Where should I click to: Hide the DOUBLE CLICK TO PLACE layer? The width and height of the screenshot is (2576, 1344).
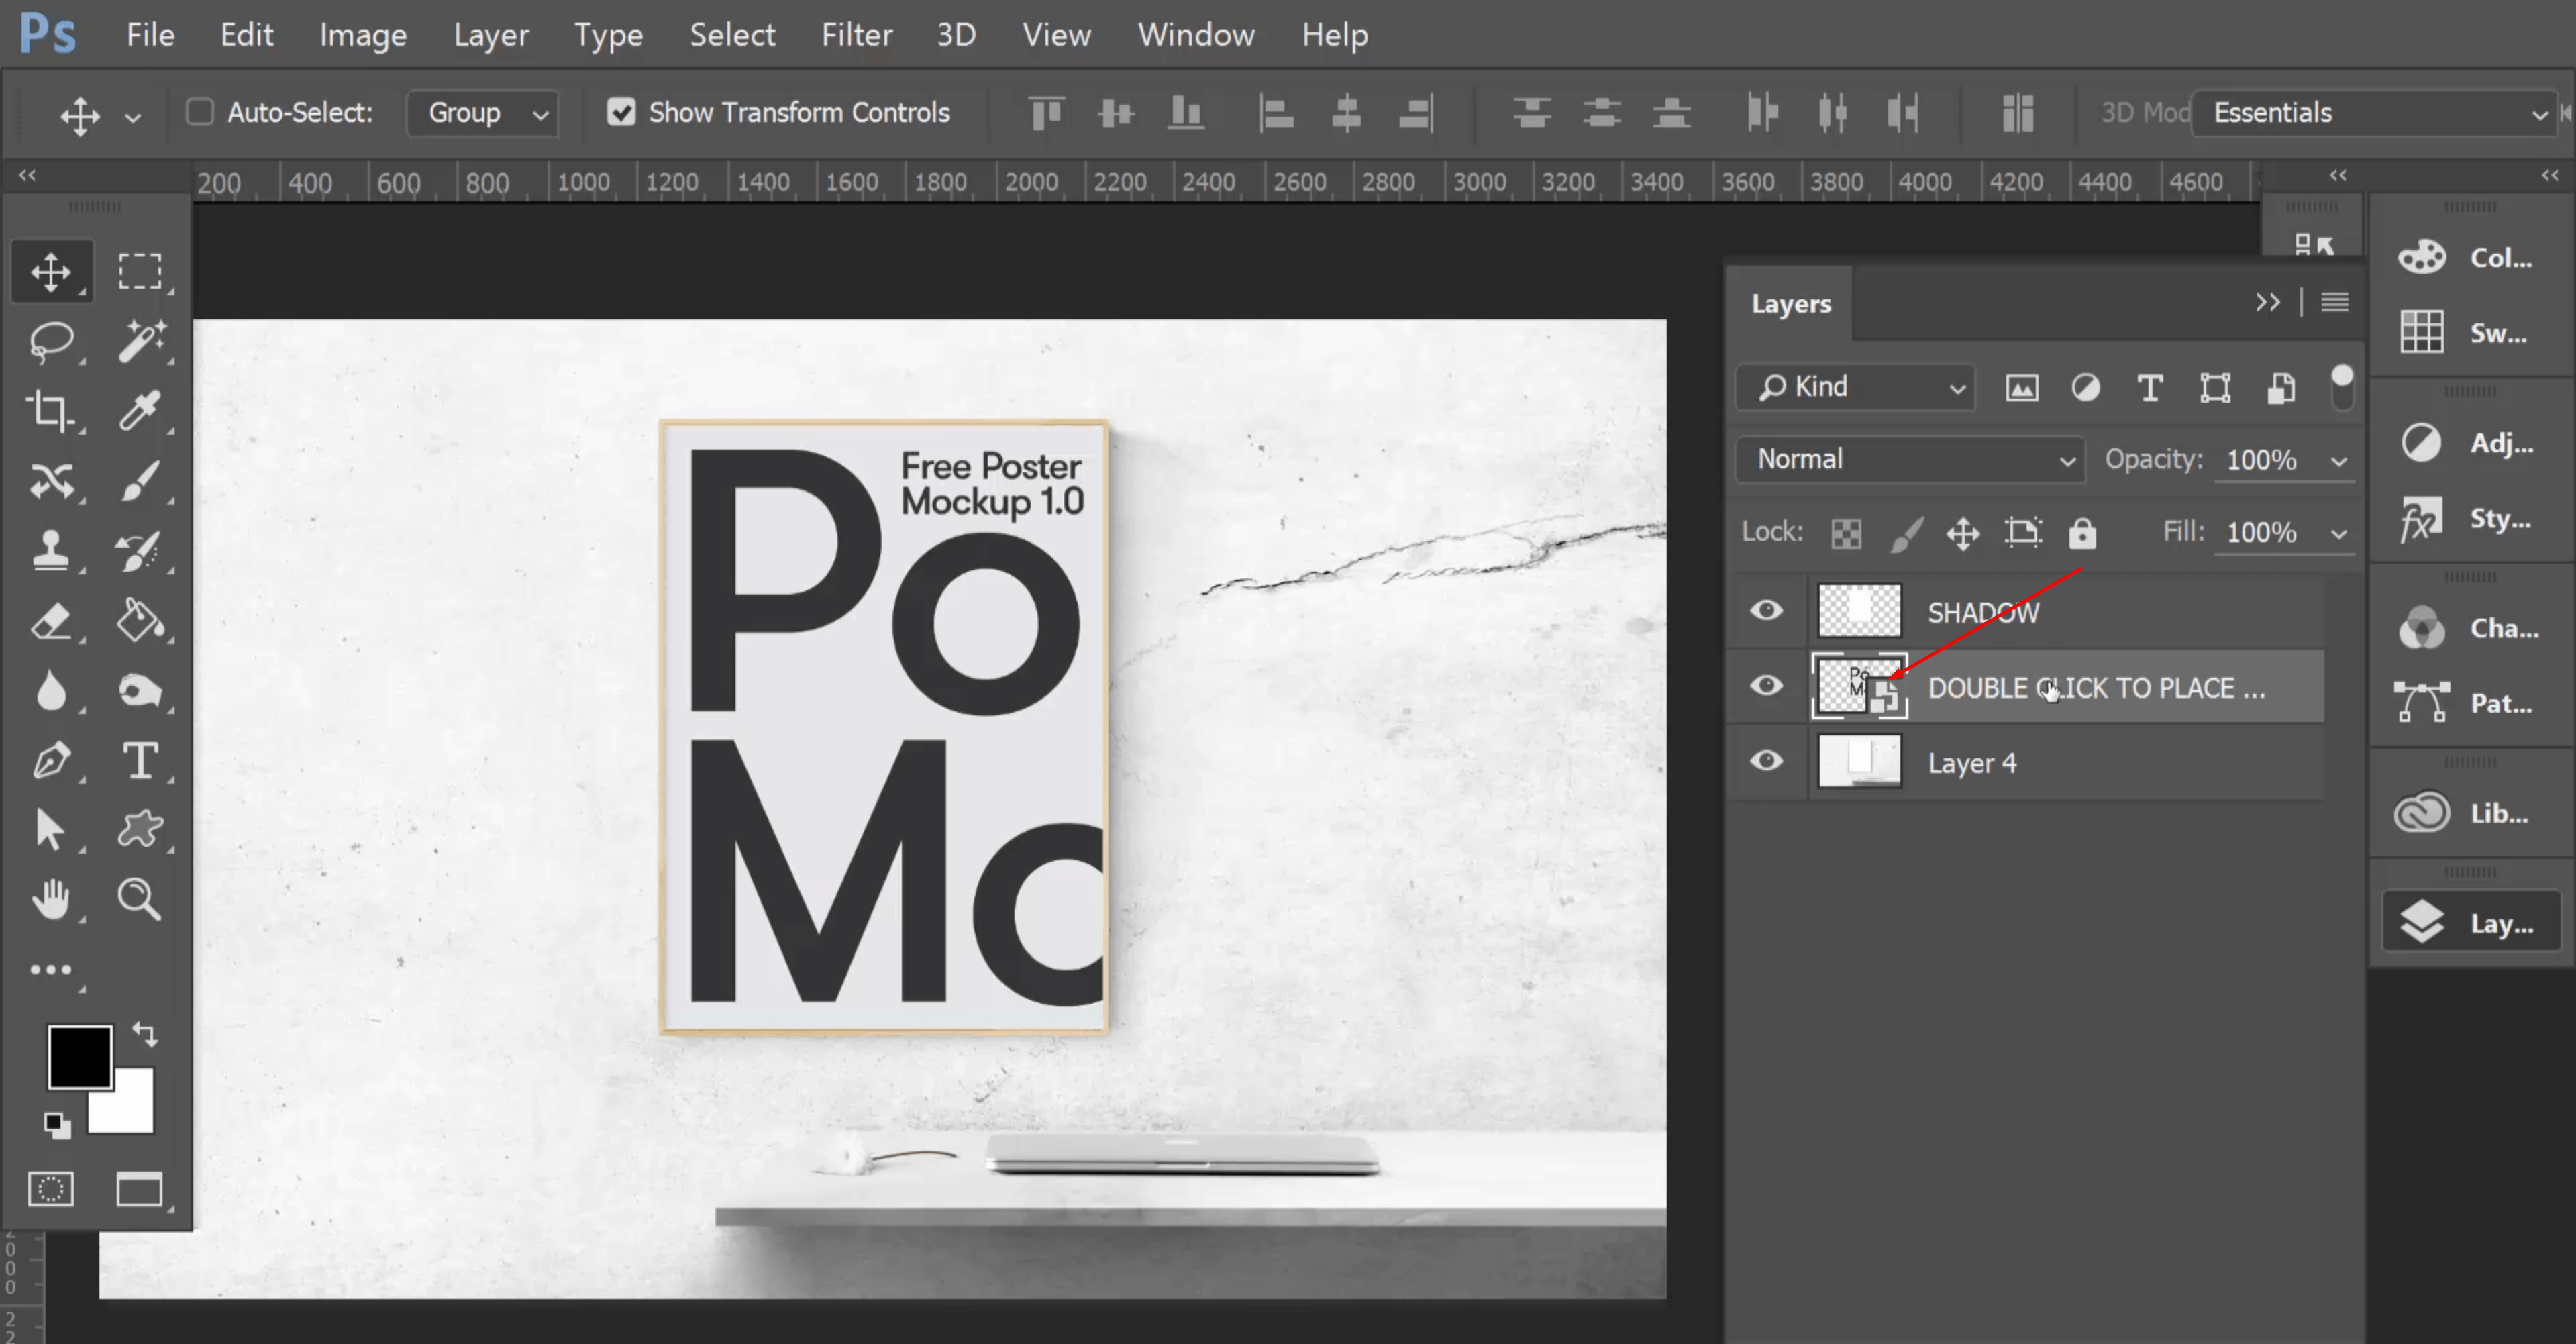(1766, 685)
